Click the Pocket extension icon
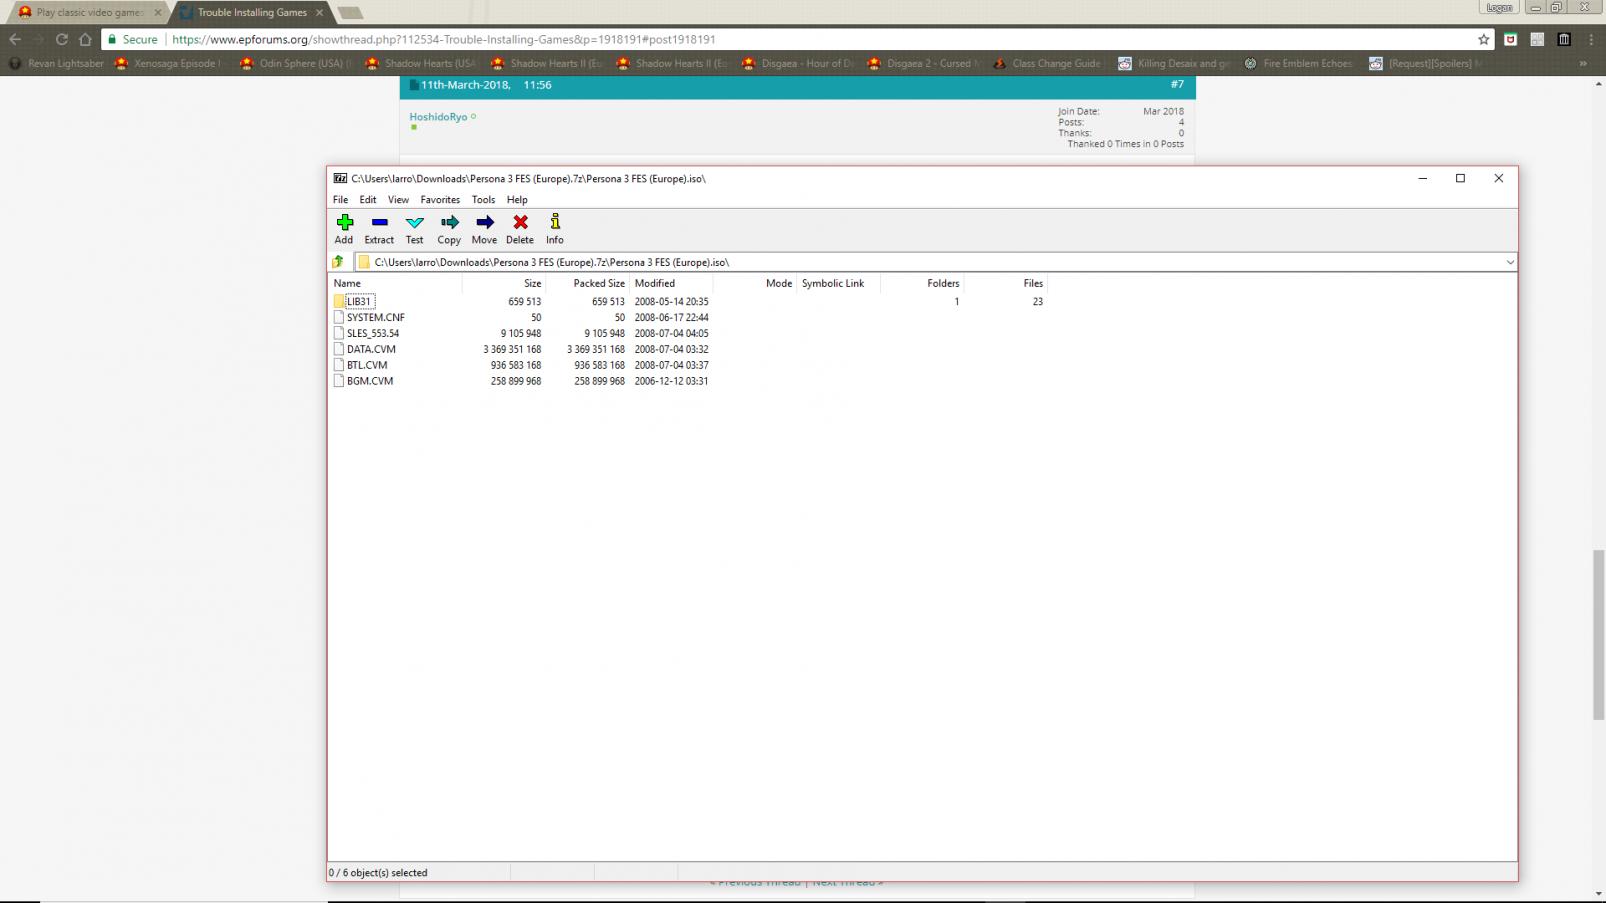The height and width of the screenshot is (903, 1606). coord(1510,39)
